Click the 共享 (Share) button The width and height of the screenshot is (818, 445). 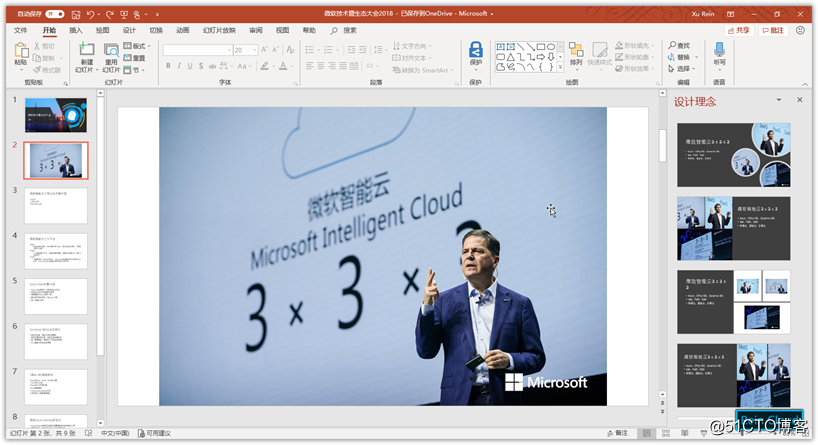point(739,30)
